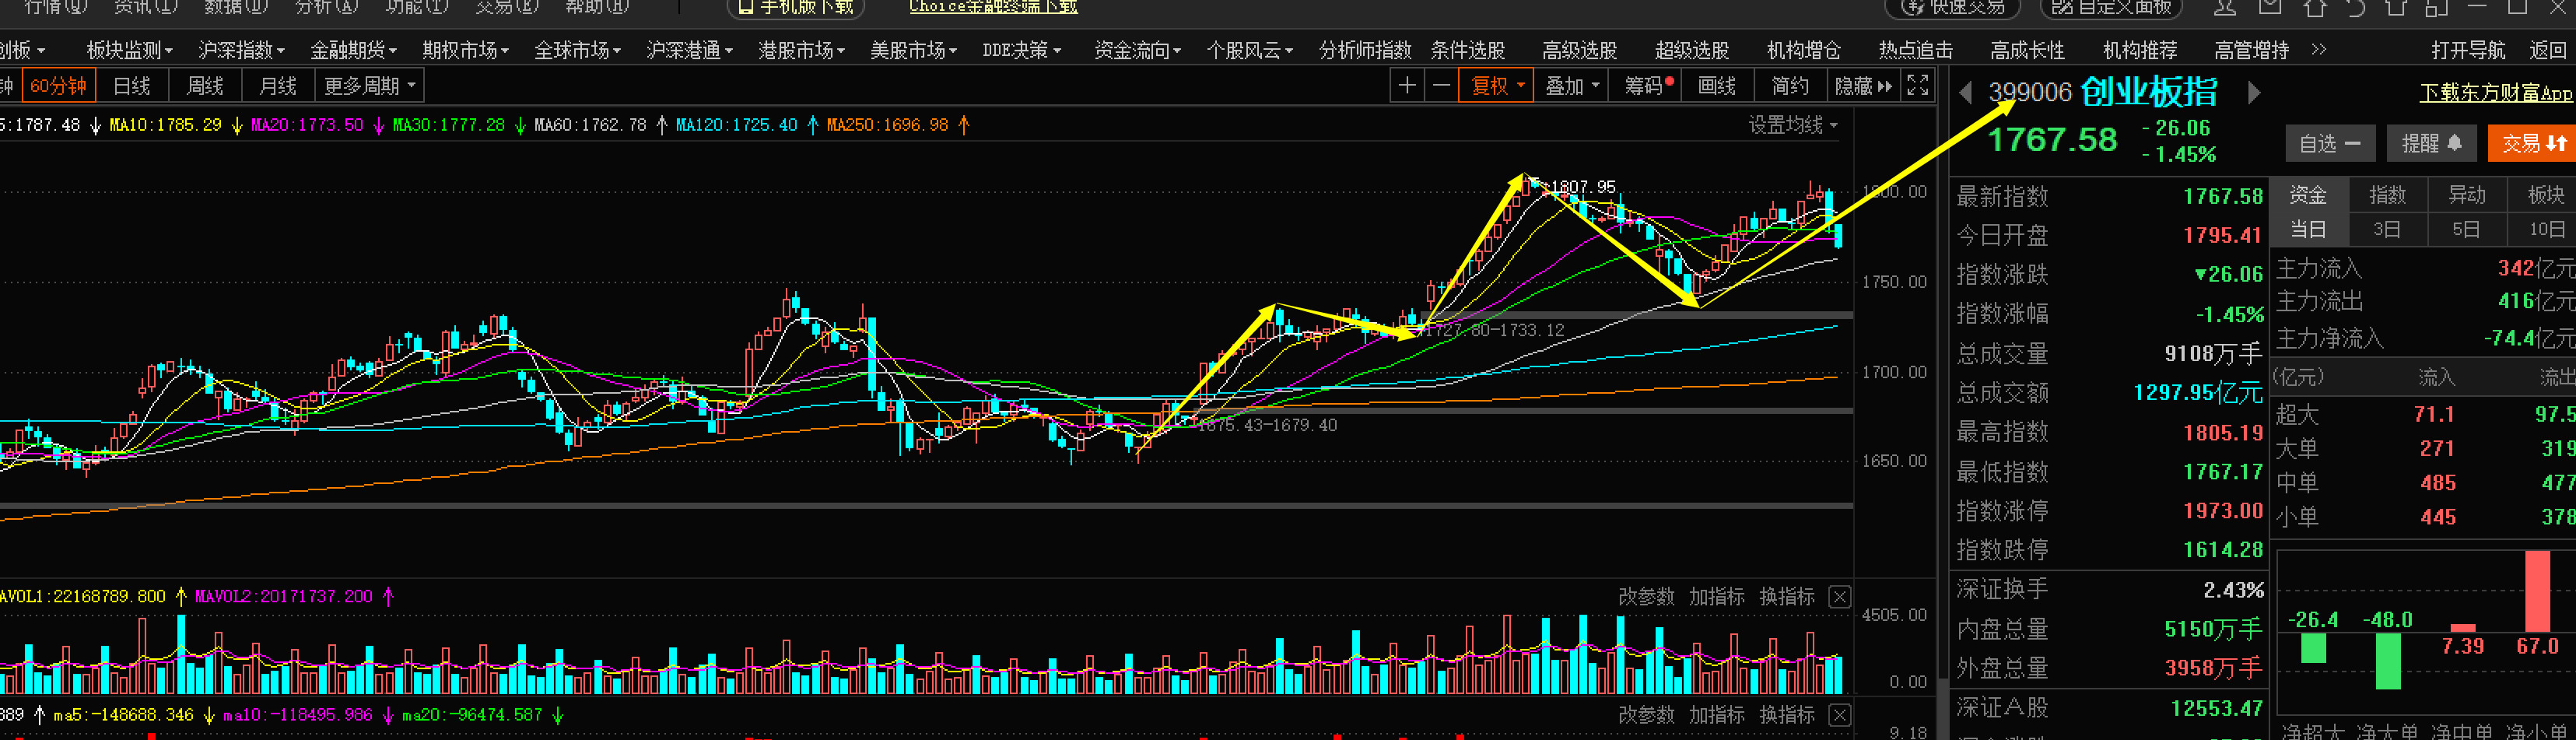Expand 更多周期 period dropdown
Image resolution: width=2576 pixels, height=740 pixels.
[x=369, y=86]
